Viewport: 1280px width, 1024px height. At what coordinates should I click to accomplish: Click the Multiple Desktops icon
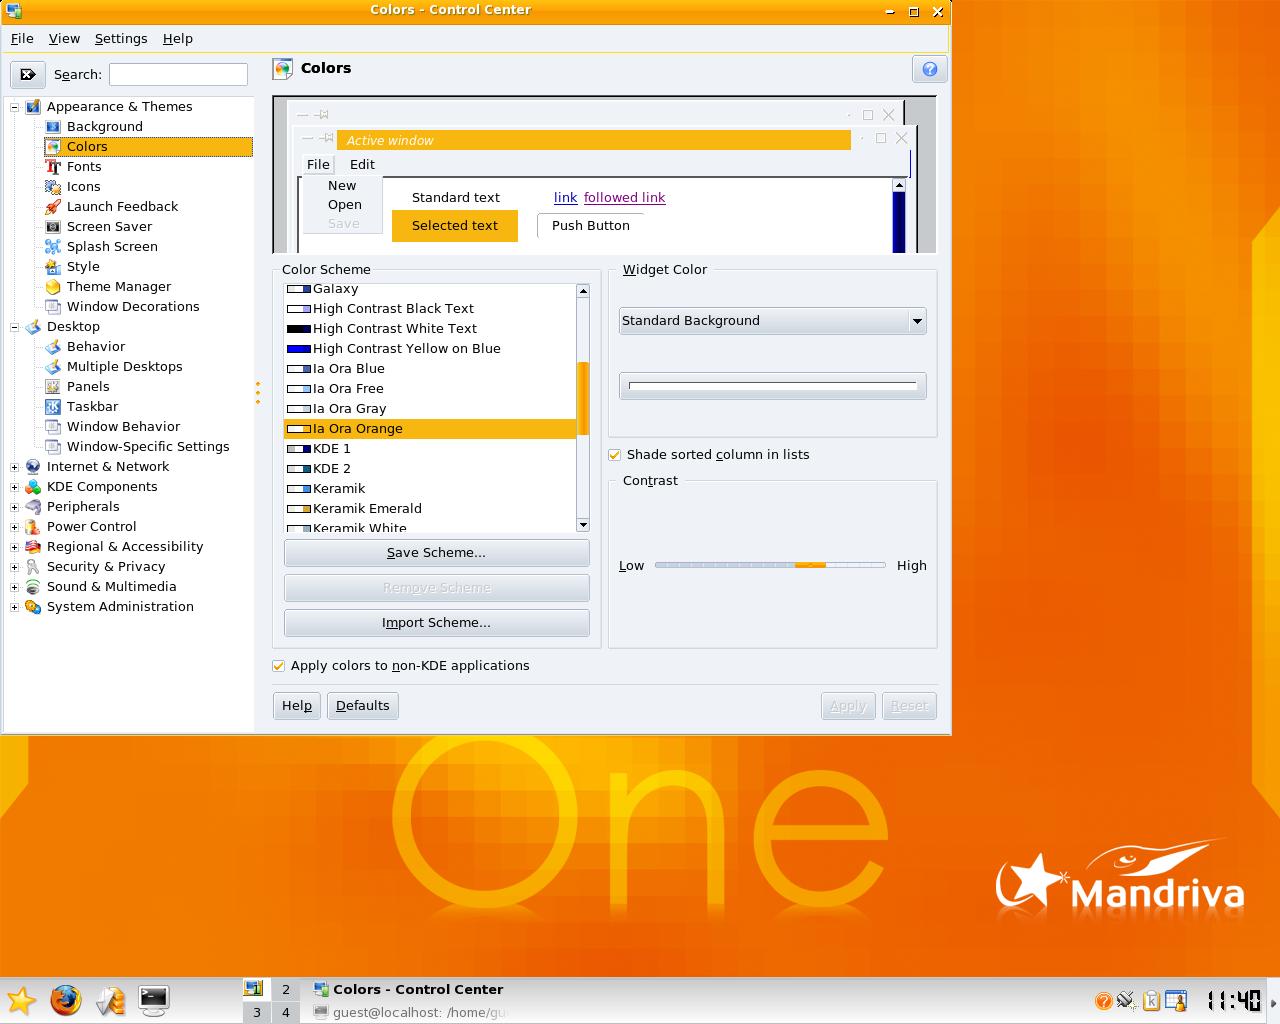tap(53, 367)
